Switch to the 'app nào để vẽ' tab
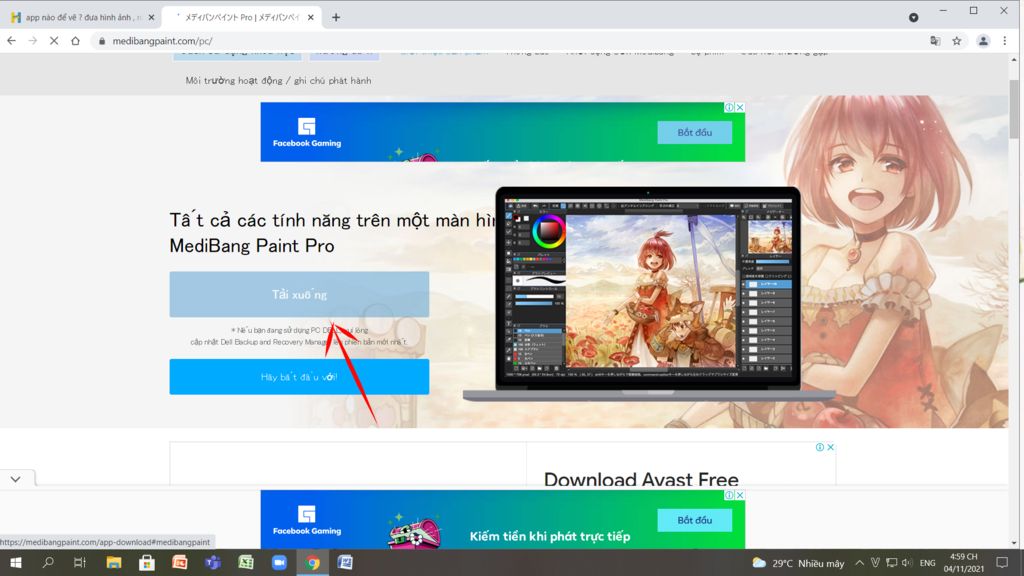This screenshot has height=576, width=1024. pyautogui.click(x=81, y=18)
